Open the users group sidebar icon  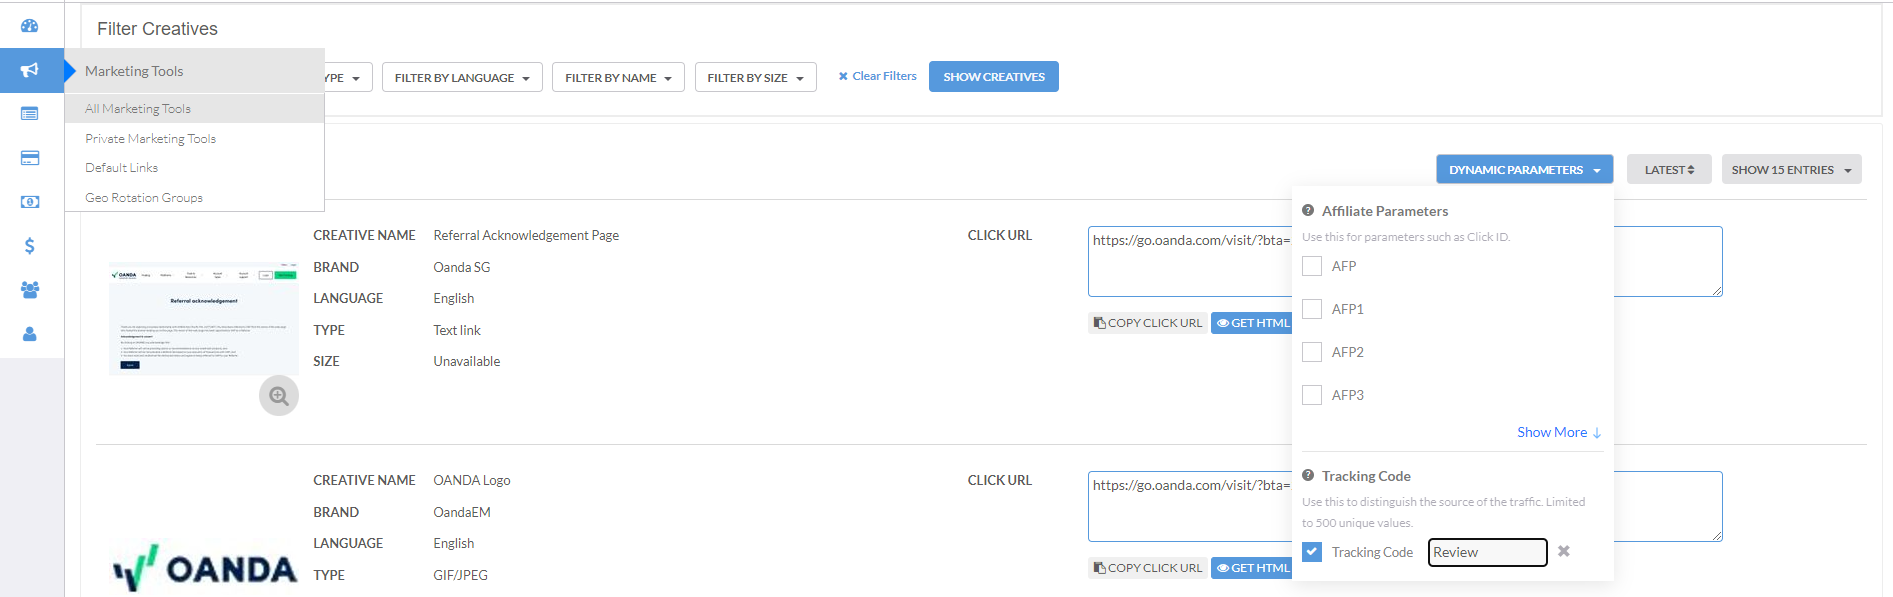click(x=30, y=290)
